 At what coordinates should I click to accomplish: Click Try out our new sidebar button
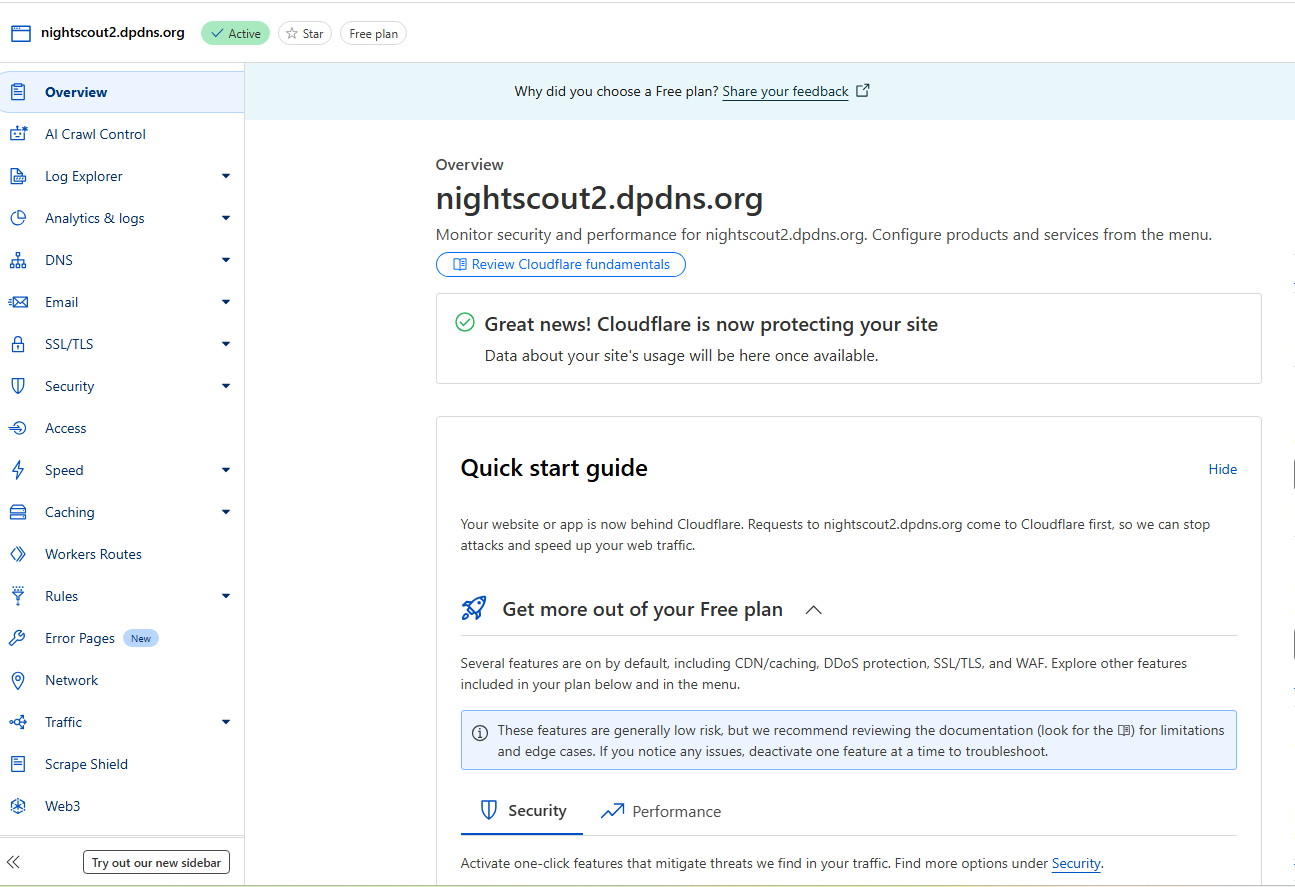tap(156, 862)
